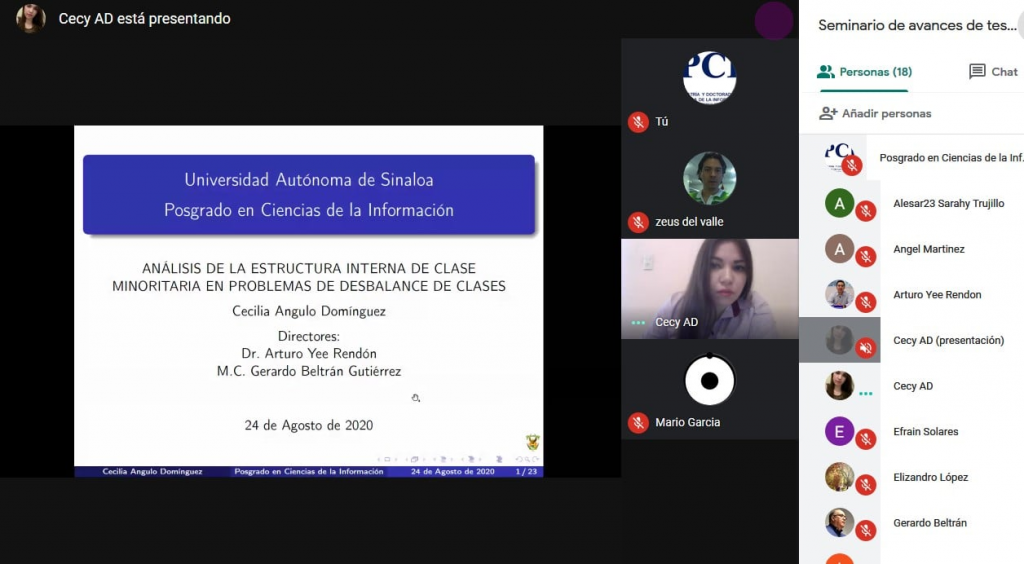Click muted mic icon on Tú tile
The width and height of the screenshot is (1024, 564).
[638, 122]
